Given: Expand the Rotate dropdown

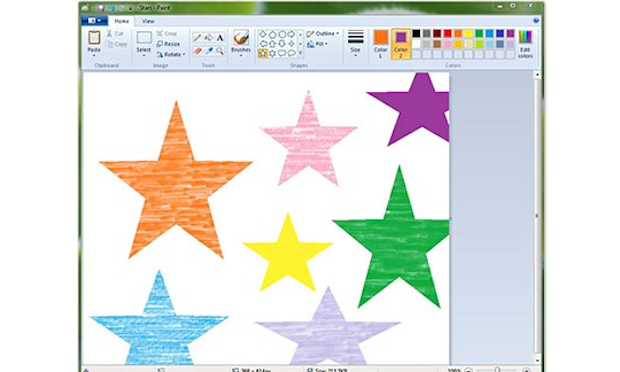Looking at the screenshot, I should (x=184, y=54).
